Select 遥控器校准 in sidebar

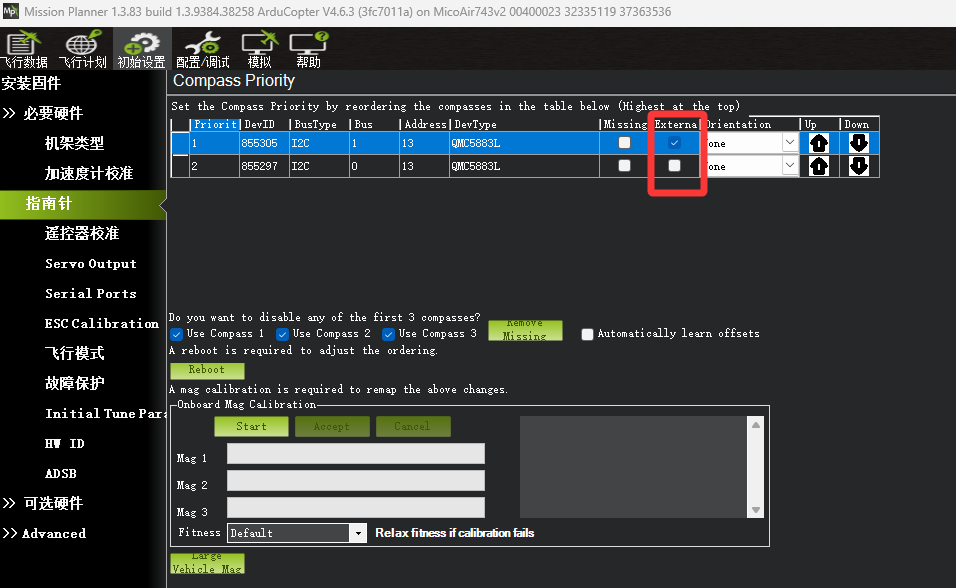coord(82,233)
